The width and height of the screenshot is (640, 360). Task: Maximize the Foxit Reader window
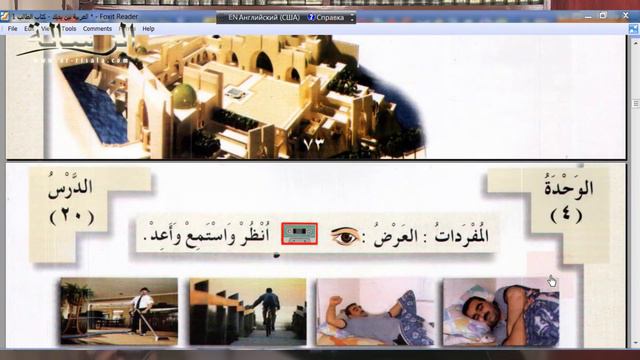[x=603, y=16]
